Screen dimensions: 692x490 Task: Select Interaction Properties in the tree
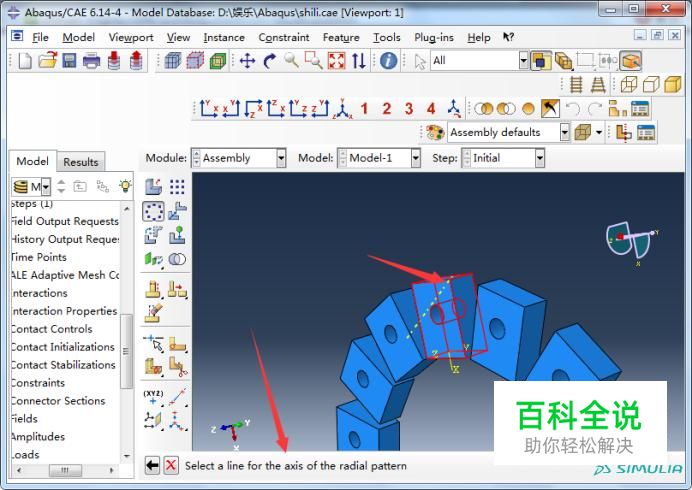click(x=64, y=311)
